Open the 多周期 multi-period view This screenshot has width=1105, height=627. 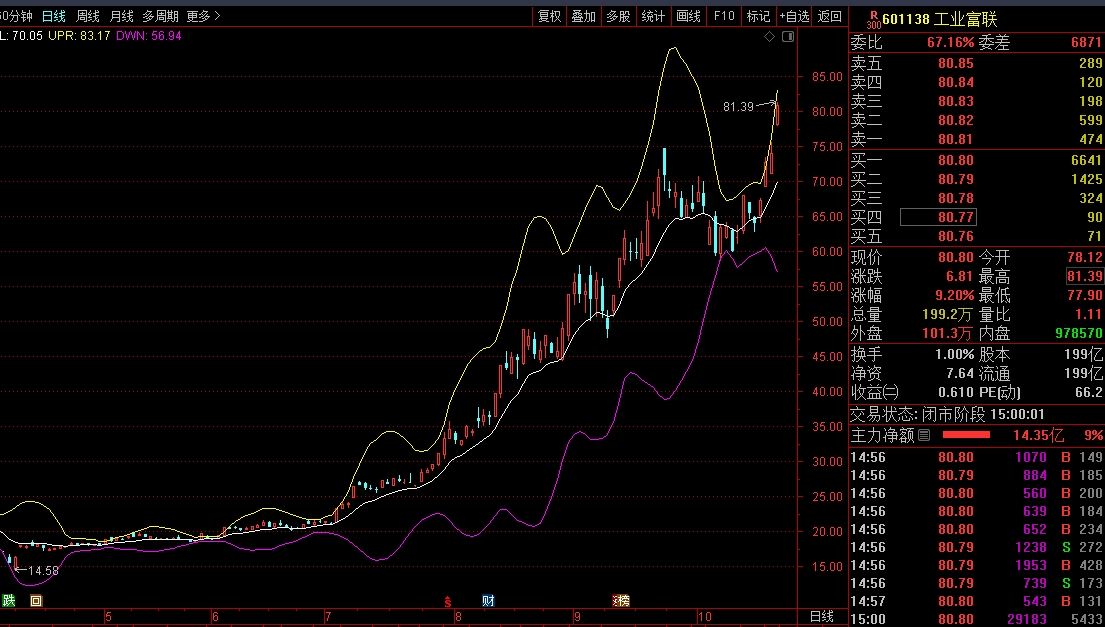[x=160, y=15]
